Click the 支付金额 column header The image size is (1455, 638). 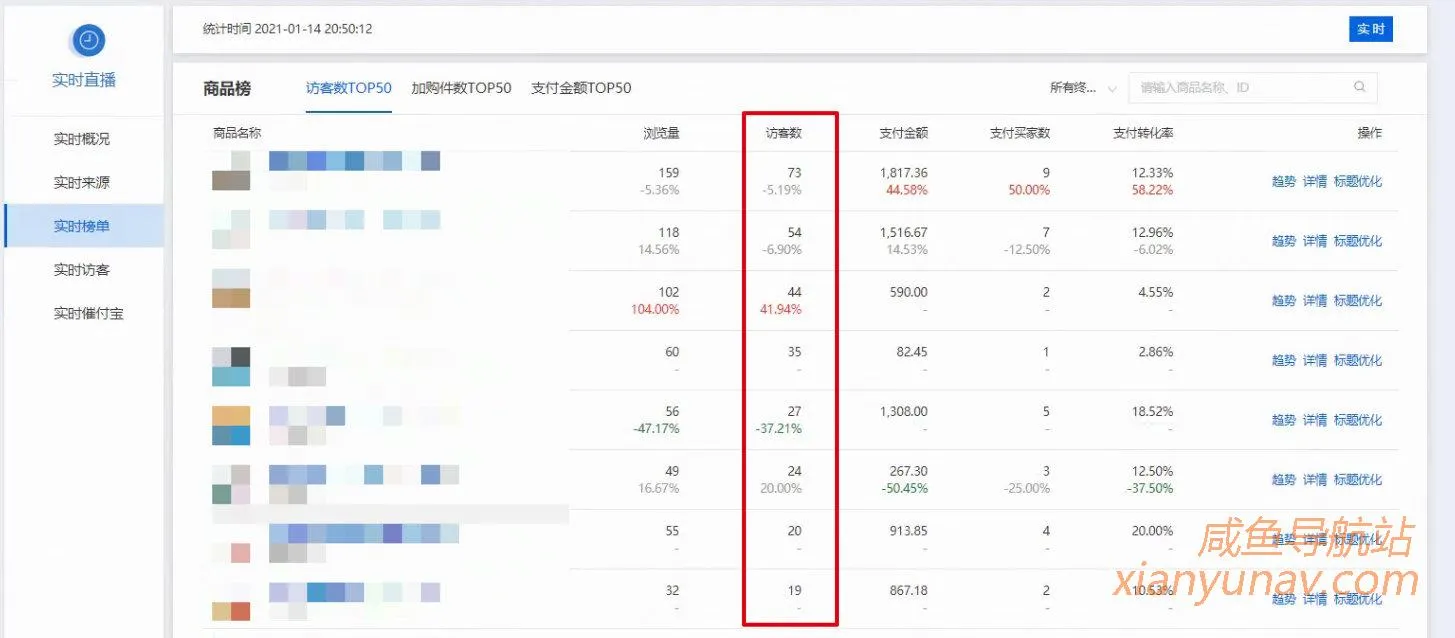tap(905, 131)
